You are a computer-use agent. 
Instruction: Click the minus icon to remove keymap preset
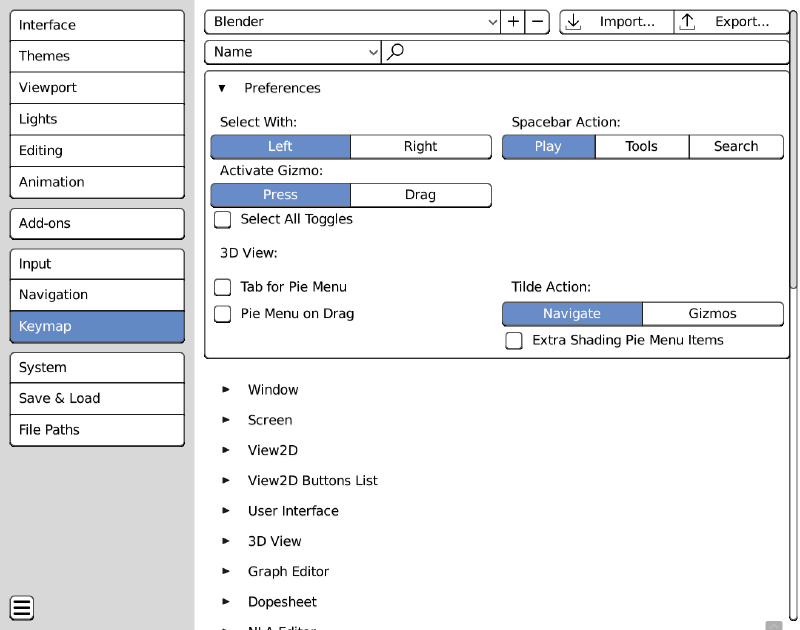(538, 22)
